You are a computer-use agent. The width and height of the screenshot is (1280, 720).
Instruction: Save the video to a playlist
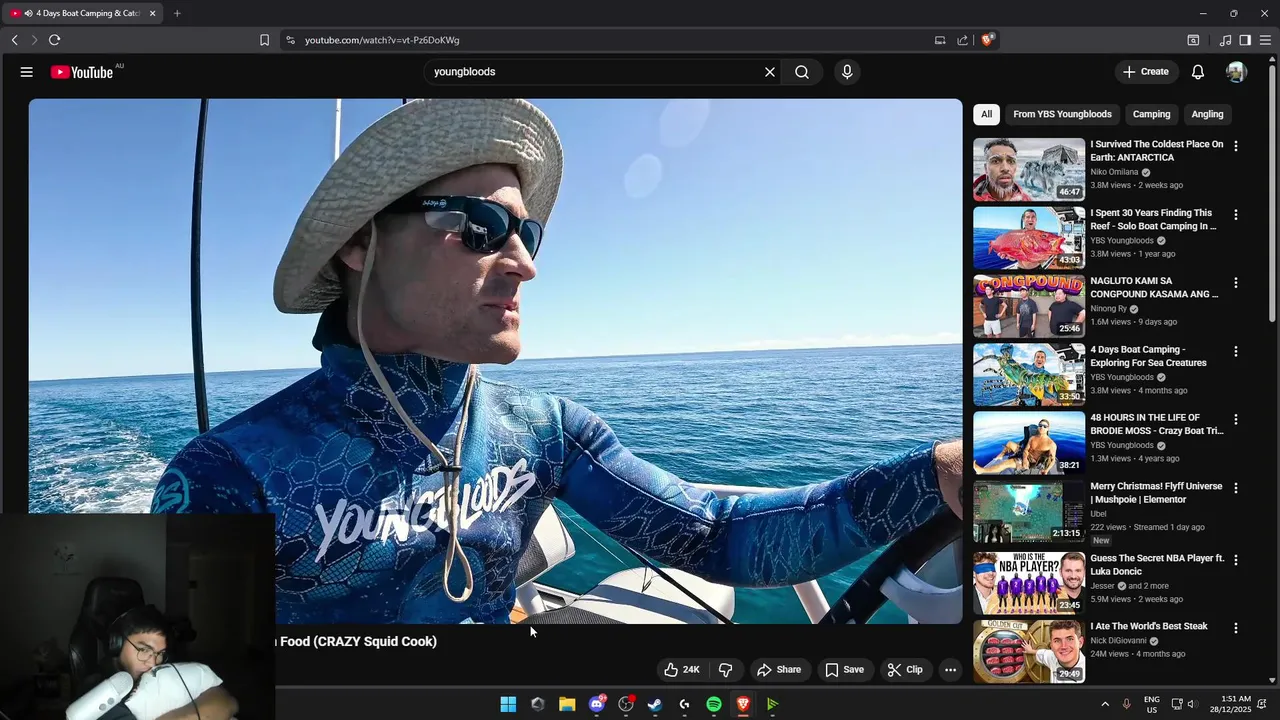click(x=844, y=670)
